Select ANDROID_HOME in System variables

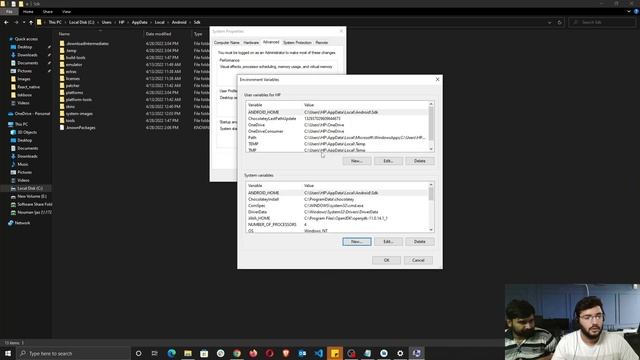point(337,193)
